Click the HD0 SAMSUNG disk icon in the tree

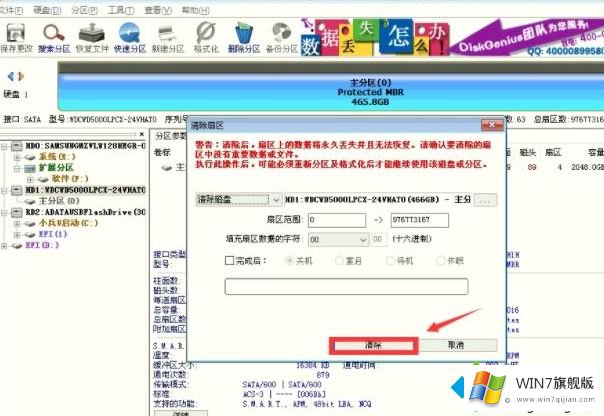click(17, 146)
